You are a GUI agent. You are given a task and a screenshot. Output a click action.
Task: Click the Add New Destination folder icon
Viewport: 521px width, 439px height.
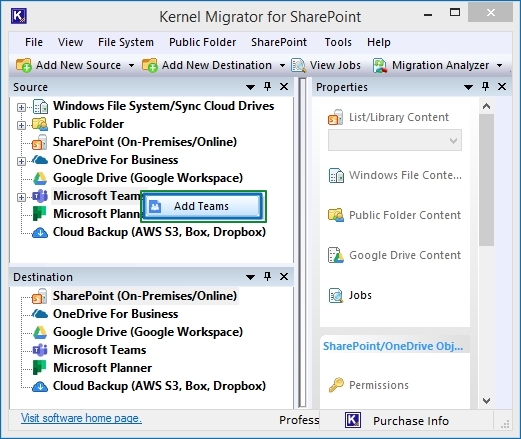tap(150, 65)
